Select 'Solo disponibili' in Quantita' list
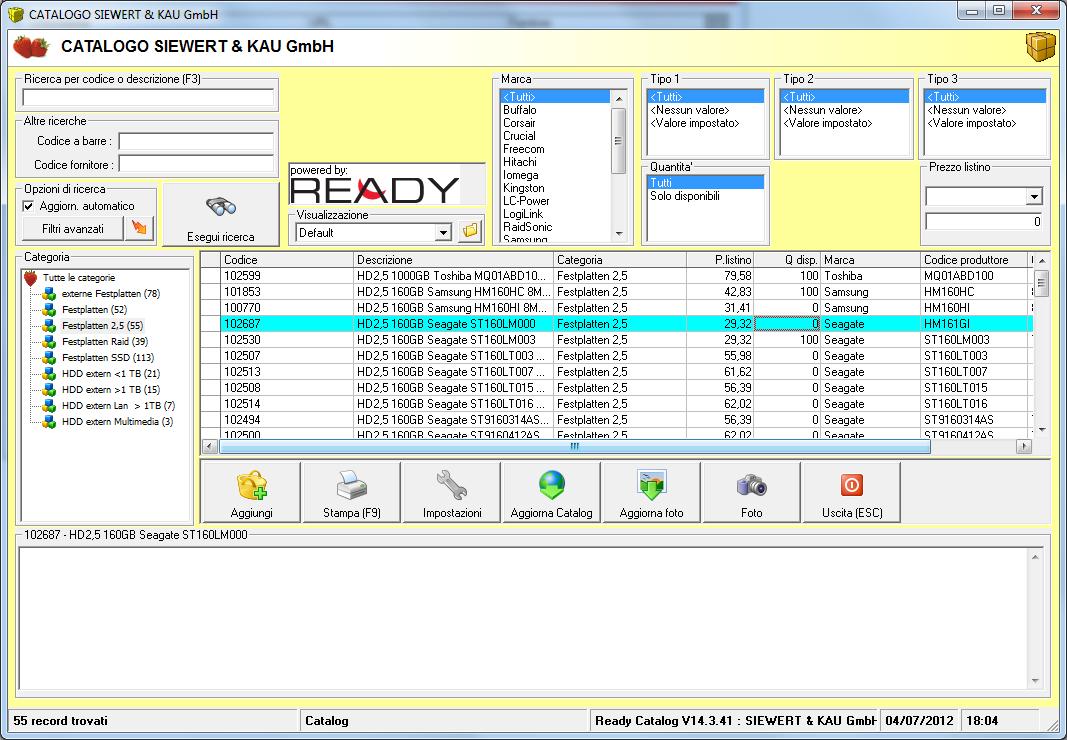 (684, 196)
